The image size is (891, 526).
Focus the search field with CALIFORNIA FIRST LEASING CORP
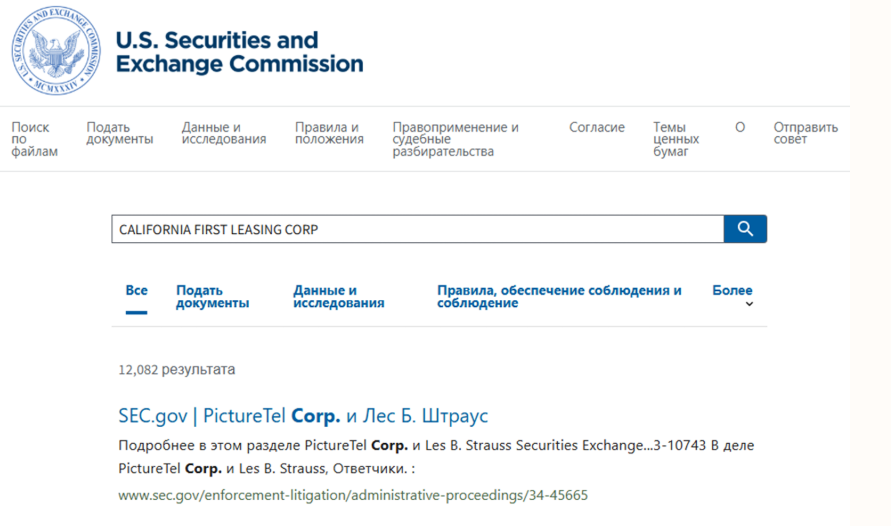click(x=418, y=229)
